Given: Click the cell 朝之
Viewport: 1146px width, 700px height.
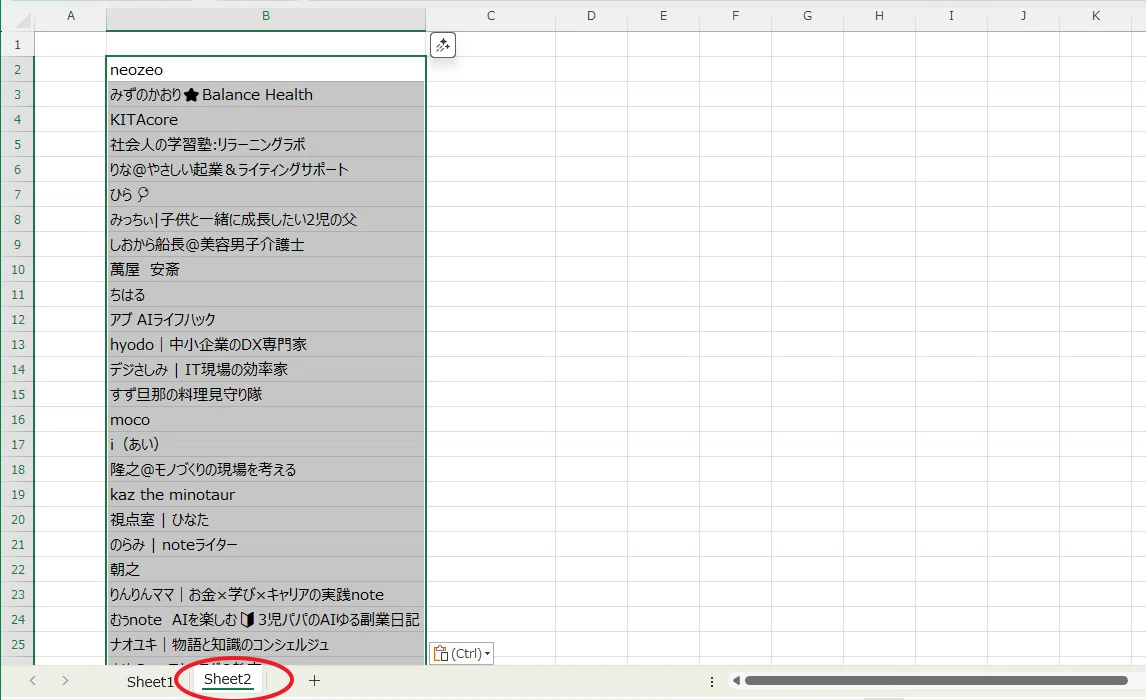Looking at the screenshot, I should (x=266, y=569).
